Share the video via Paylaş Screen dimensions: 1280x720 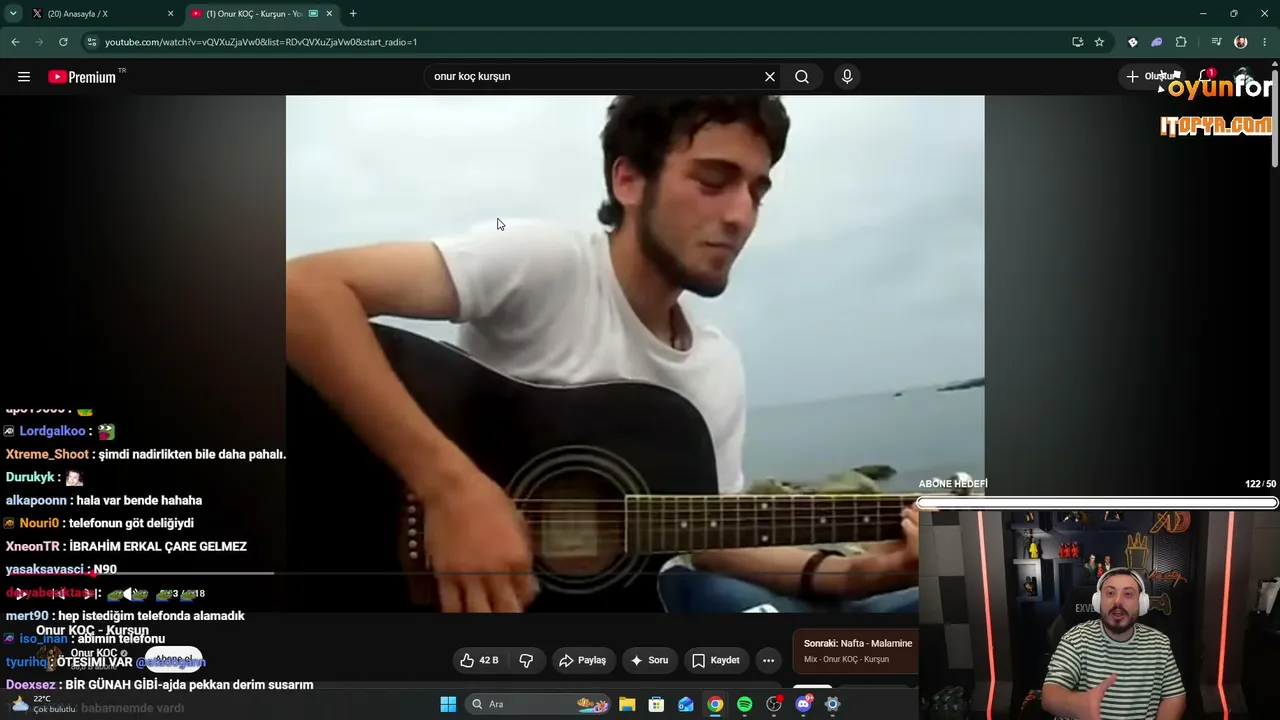click(x=583, y=660)
